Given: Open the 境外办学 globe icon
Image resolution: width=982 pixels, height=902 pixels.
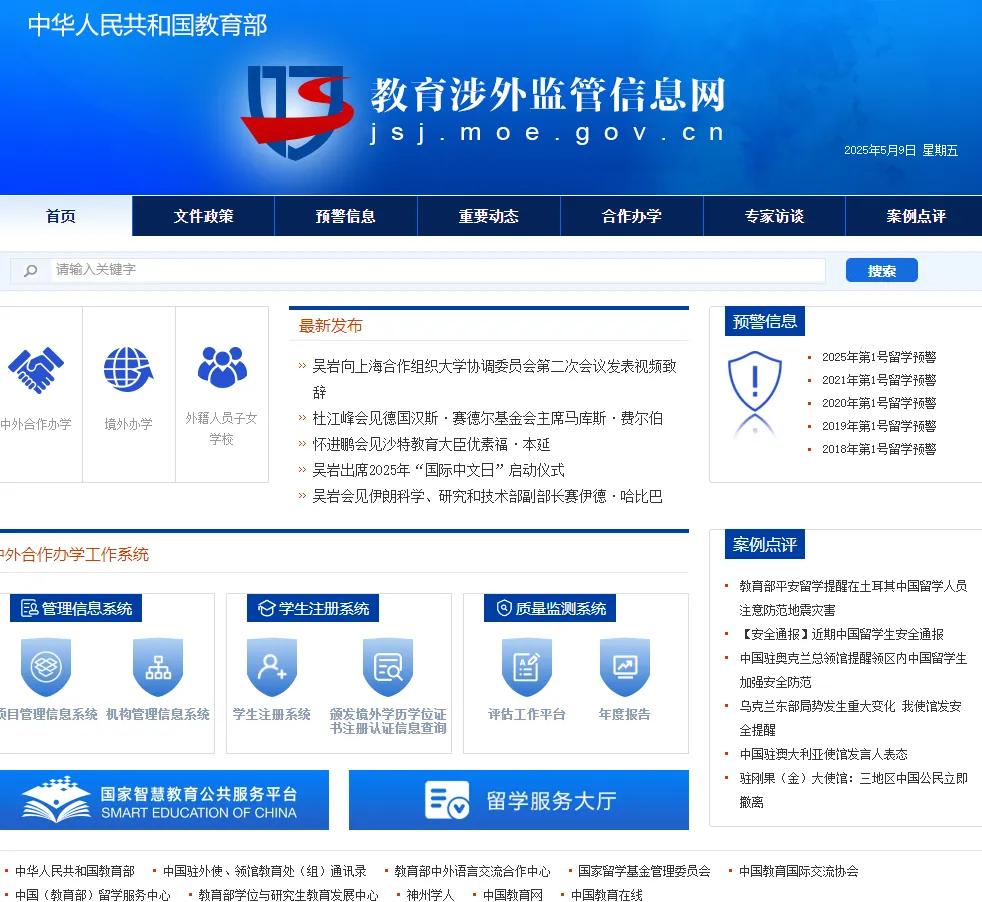Looking at the screenshot, I should point(128,370).
